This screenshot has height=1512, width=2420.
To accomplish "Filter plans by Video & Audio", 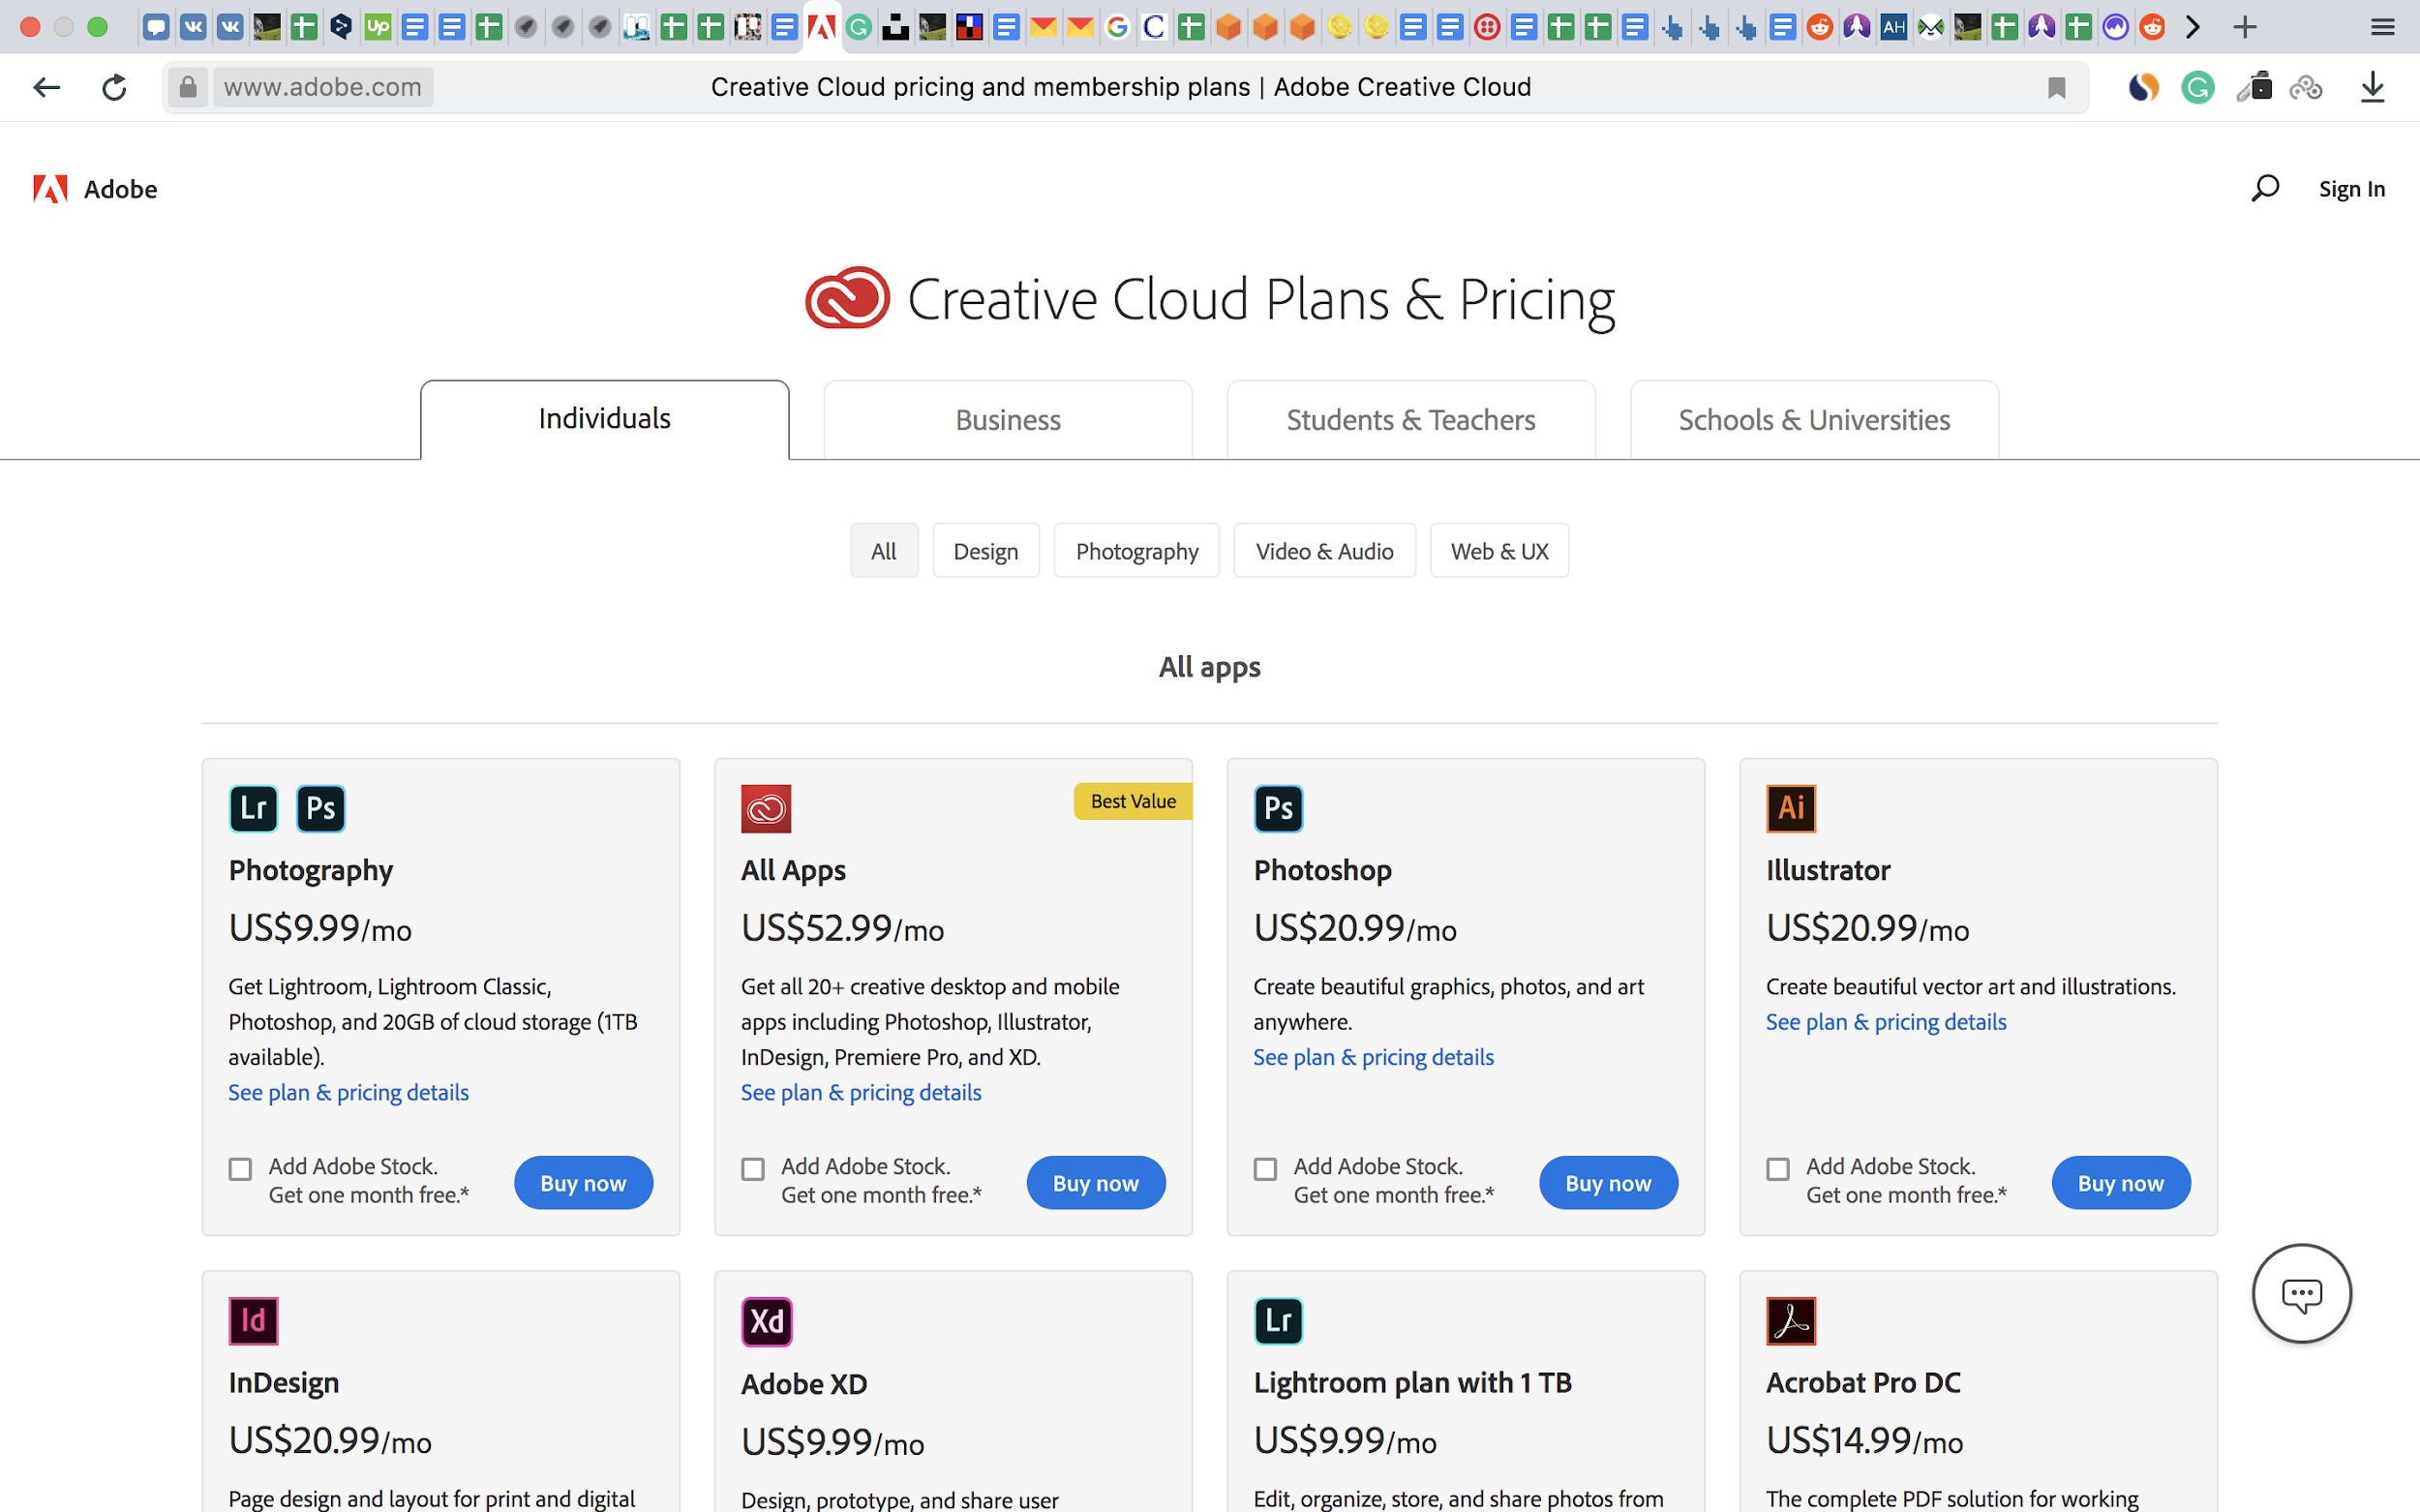I will [x=1324, y=551].
